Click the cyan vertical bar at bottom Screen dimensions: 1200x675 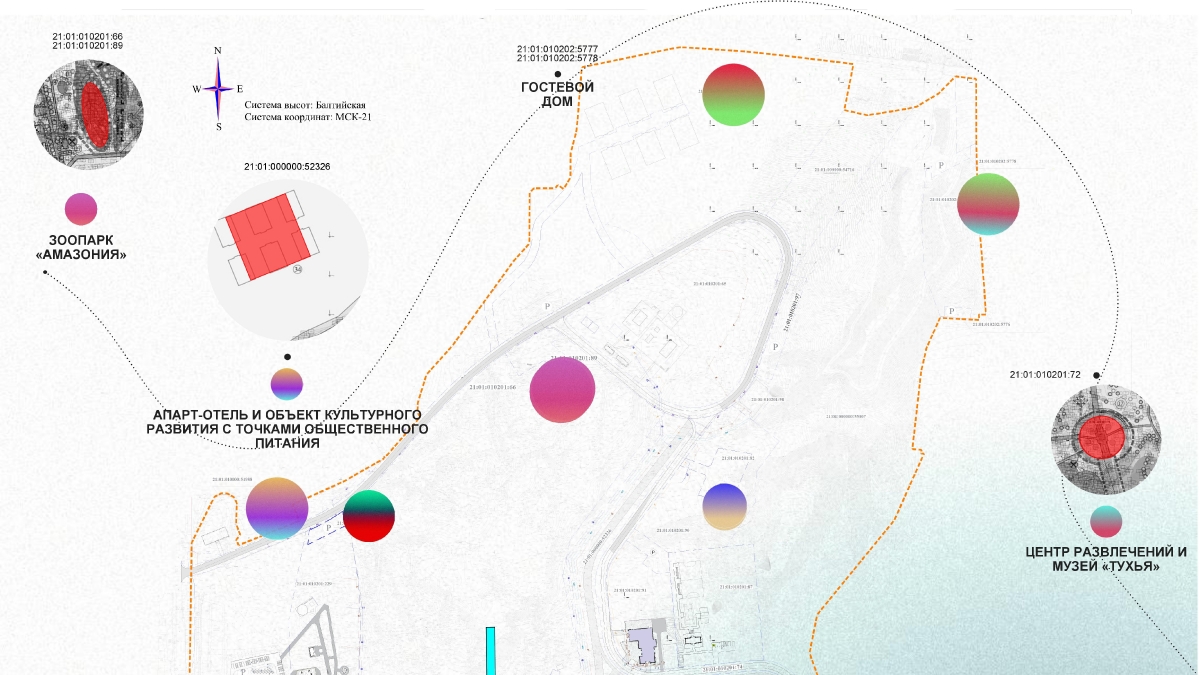tap(490, 650)
